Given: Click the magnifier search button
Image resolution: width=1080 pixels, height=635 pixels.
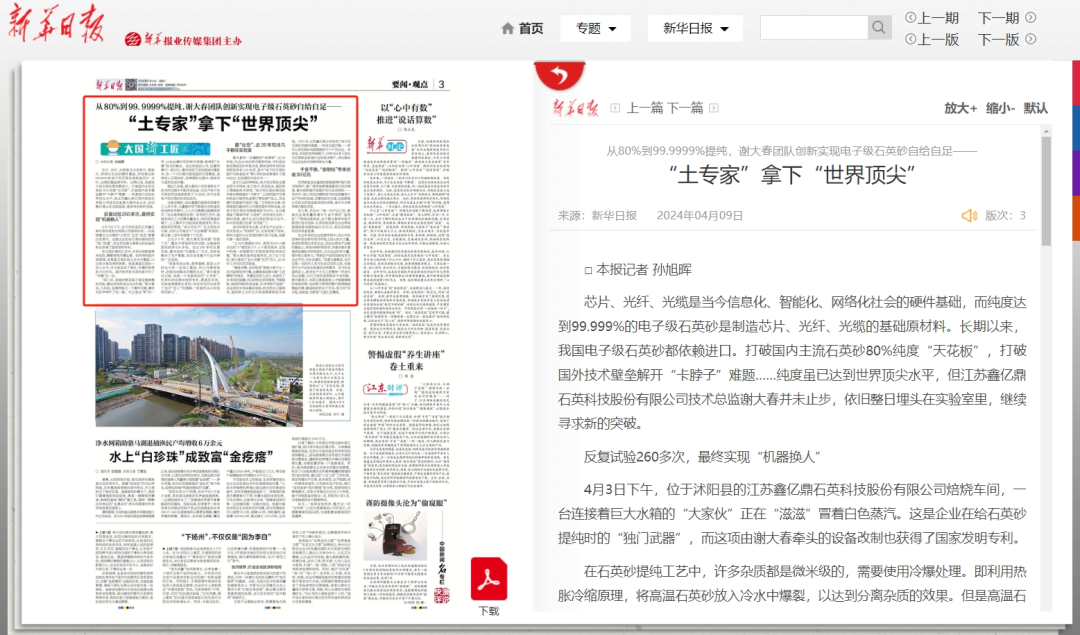Looking at the screenshot, I should pos(879,28).
